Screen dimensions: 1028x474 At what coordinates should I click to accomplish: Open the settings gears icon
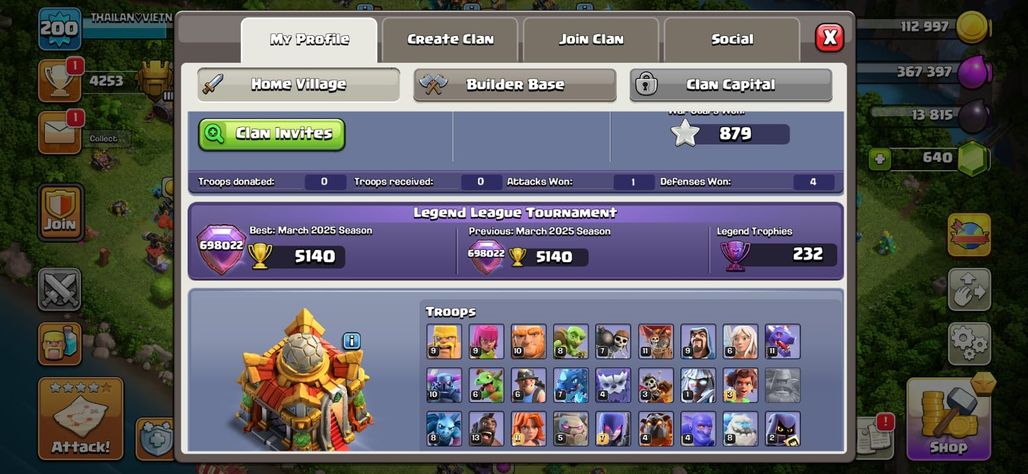969,343
